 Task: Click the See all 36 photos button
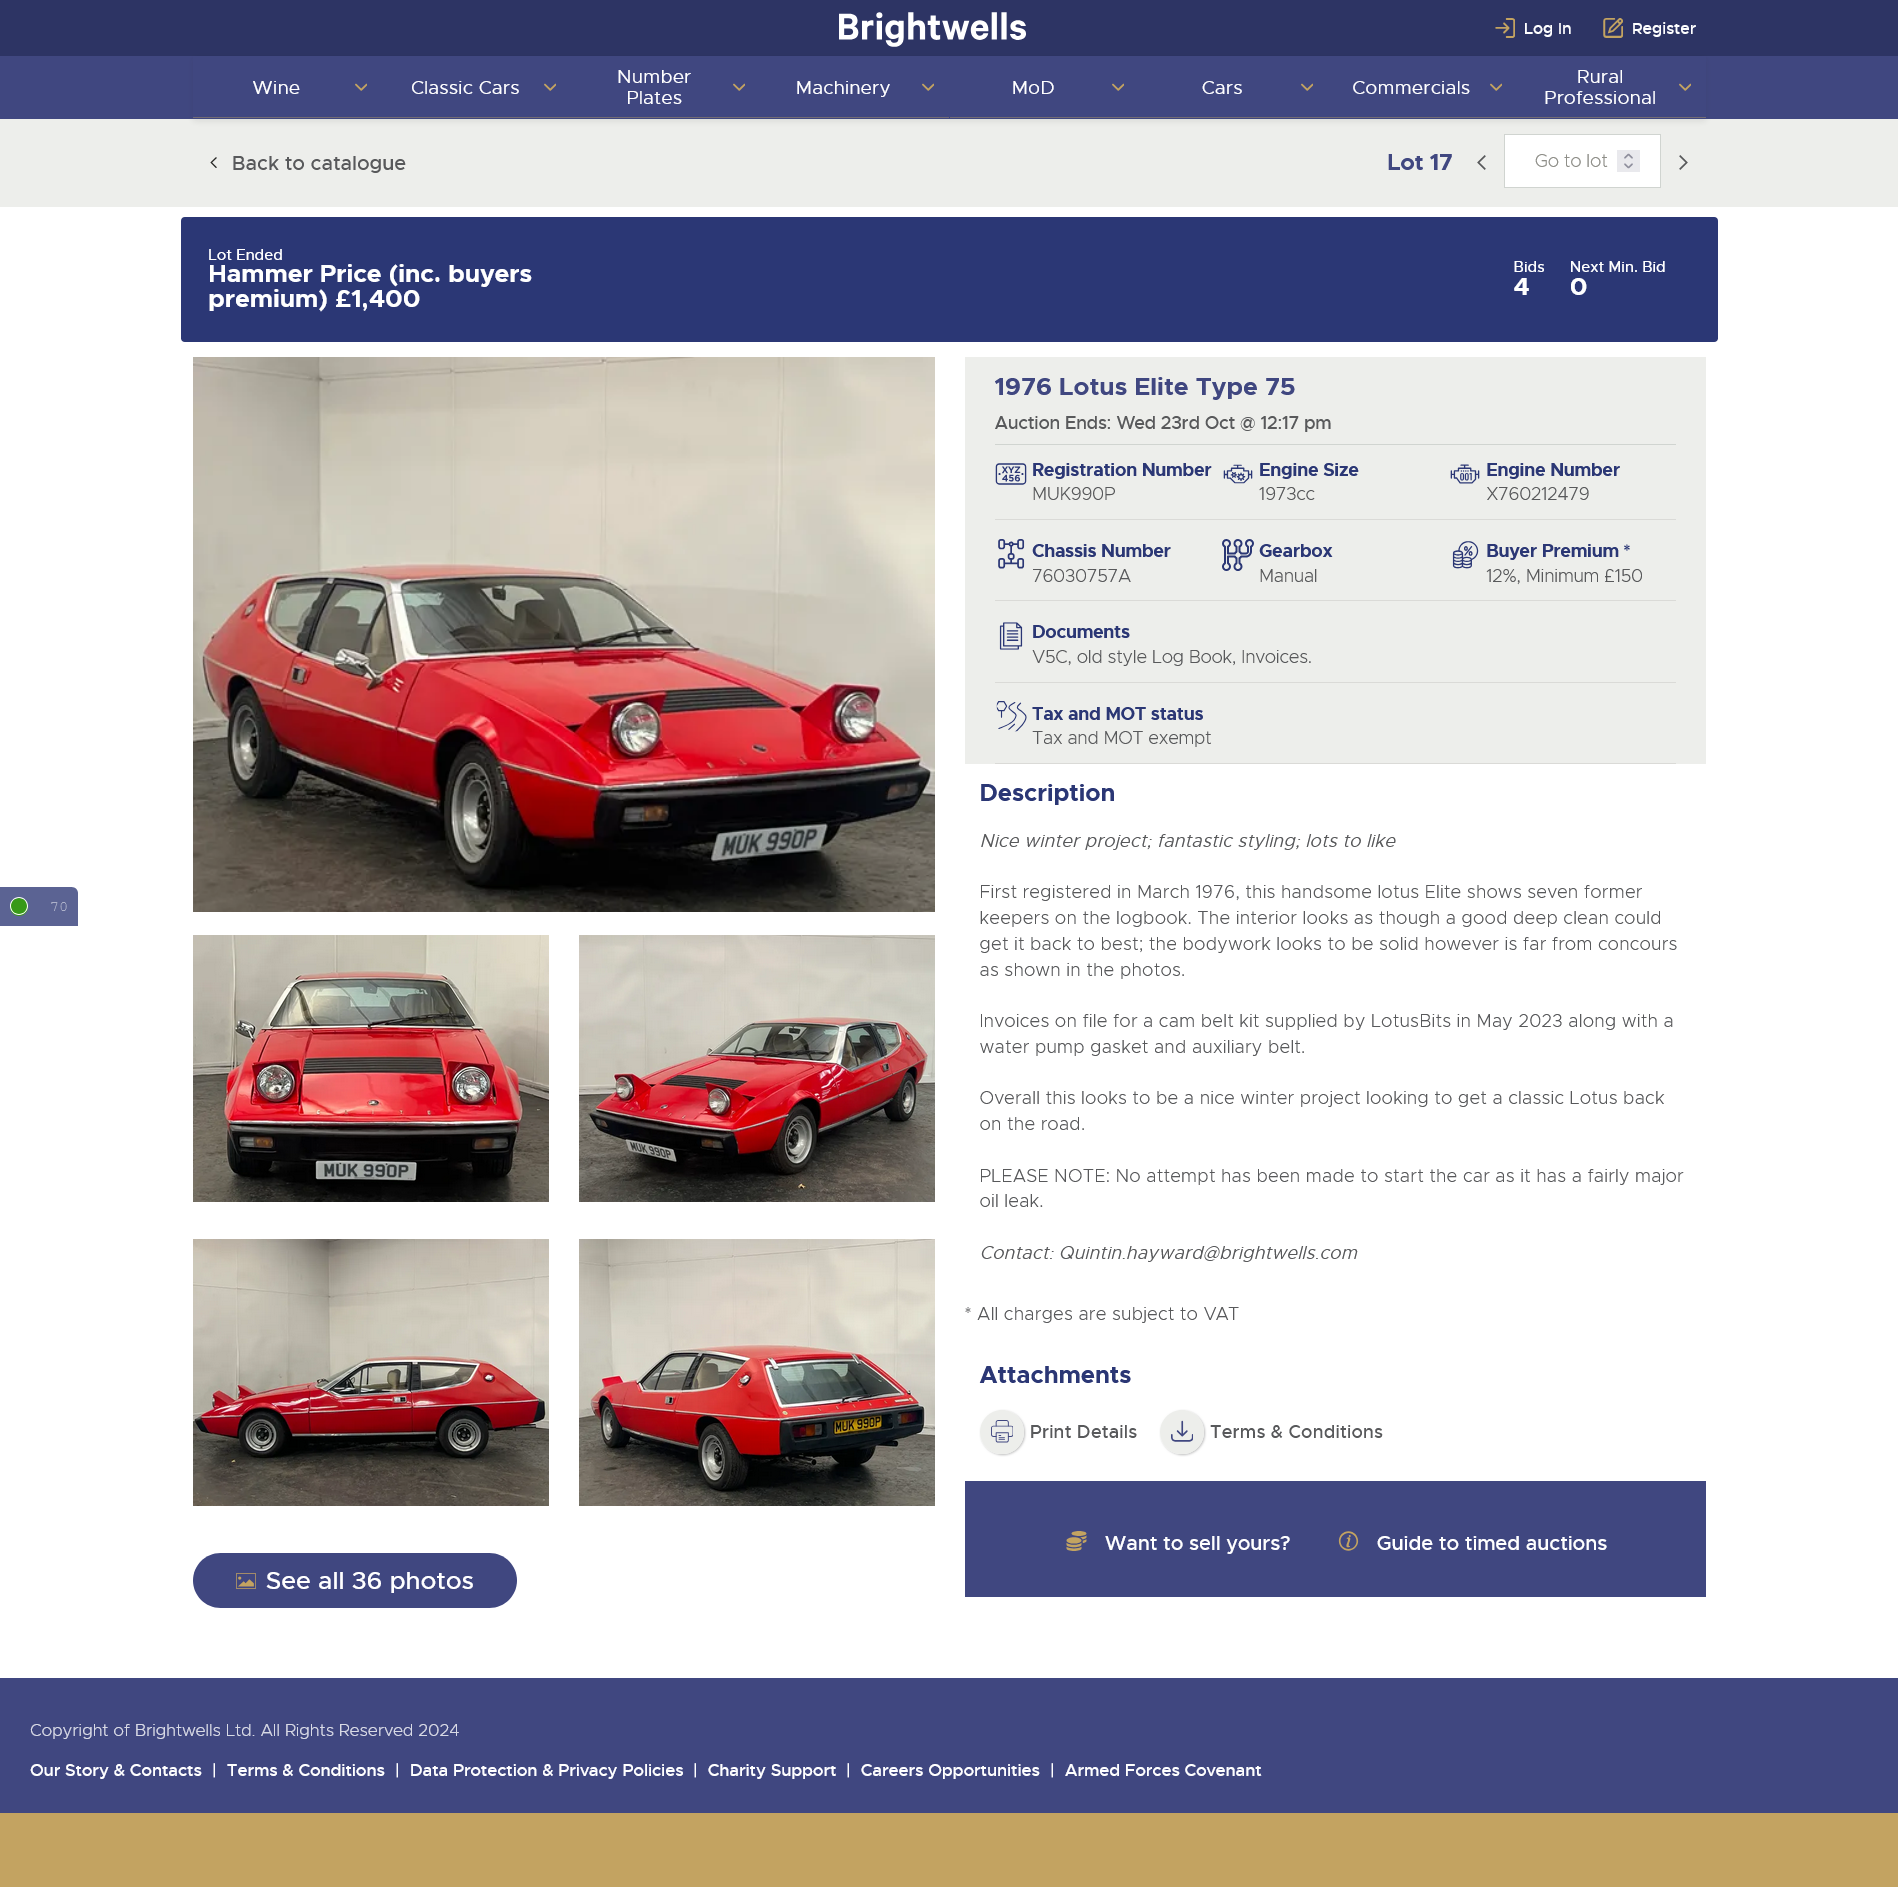355,1580
